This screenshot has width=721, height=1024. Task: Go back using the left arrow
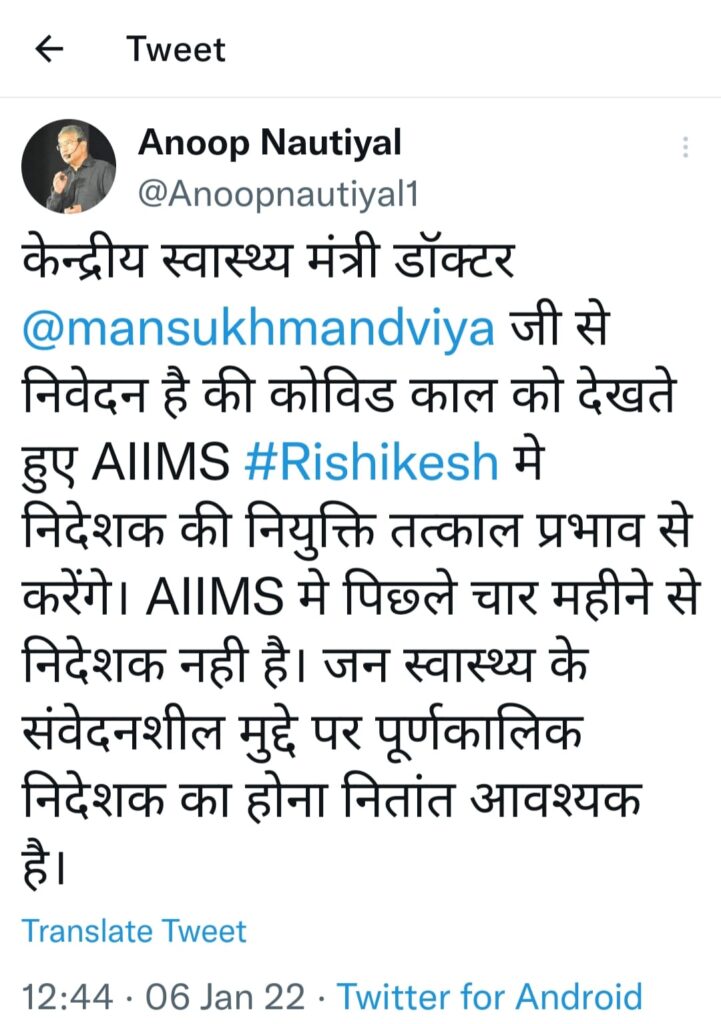coord(49,49)
